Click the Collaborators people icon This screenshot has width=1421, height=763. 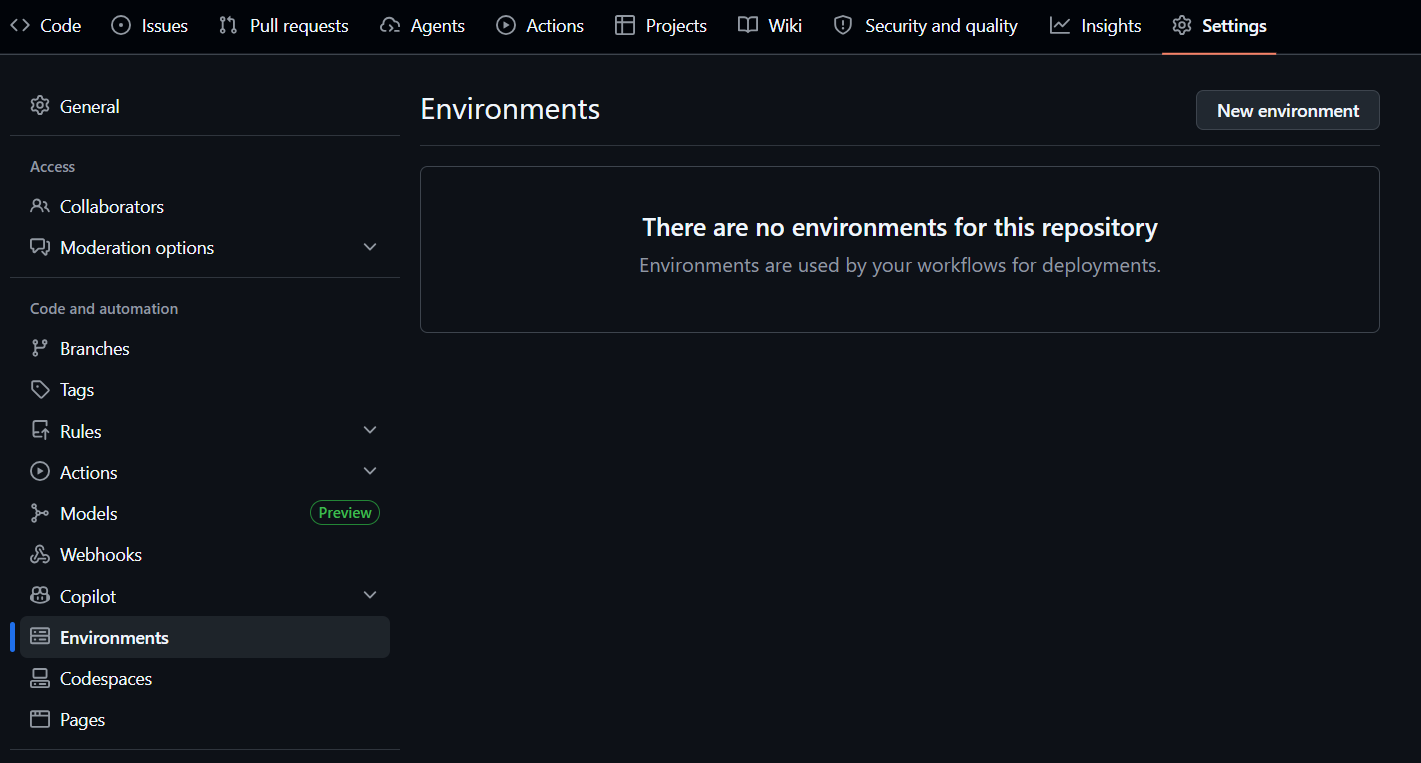coord(40,206)
